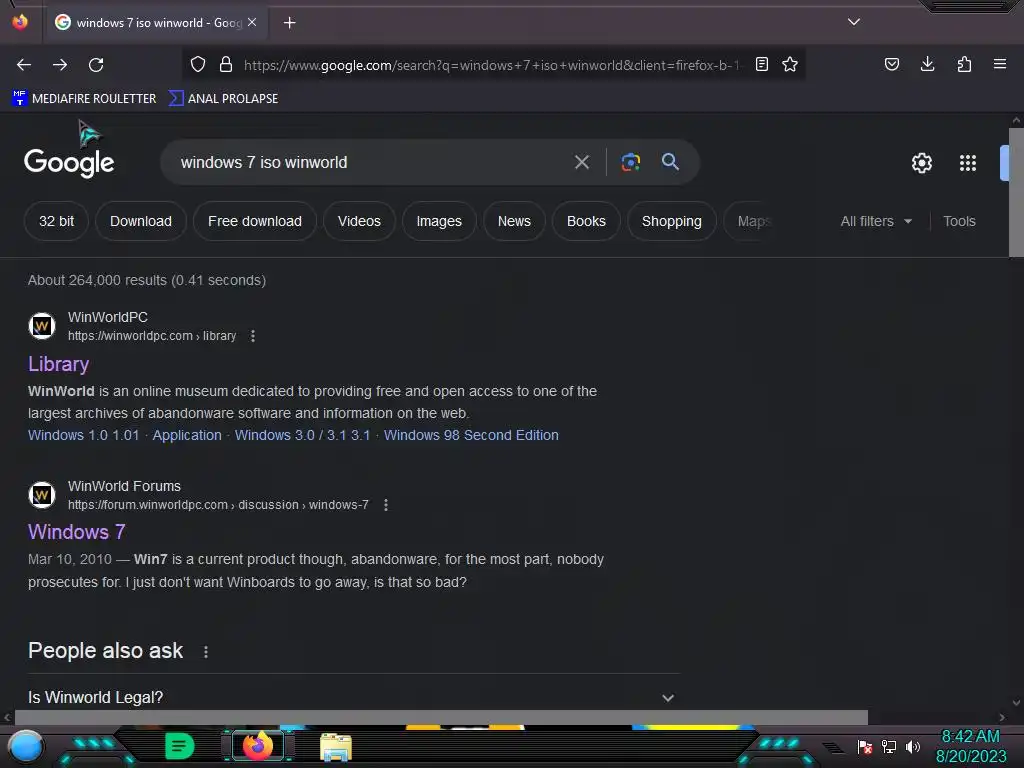This screenshot has width=1024, height=768.
Task: Switch to Images results
Action: point(439,221)
